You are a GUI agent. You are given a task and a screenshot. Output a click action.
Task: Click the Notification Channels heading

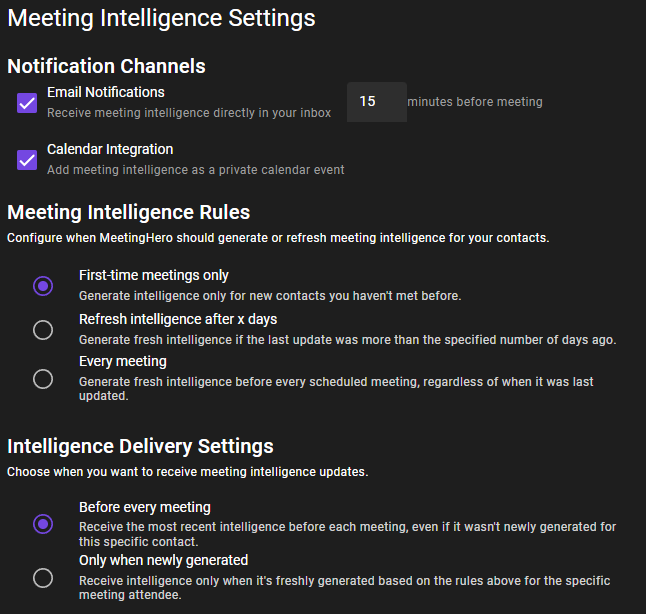(106, 66)
